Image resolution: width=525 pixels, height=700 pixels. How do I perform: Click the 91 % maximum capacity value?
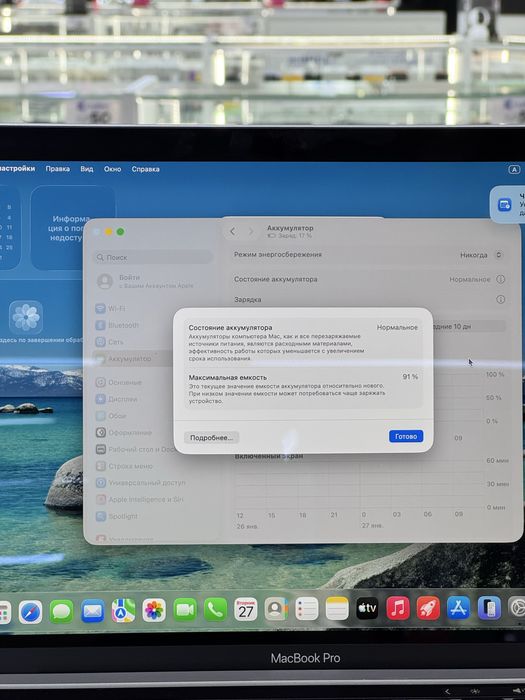(410, 377)
